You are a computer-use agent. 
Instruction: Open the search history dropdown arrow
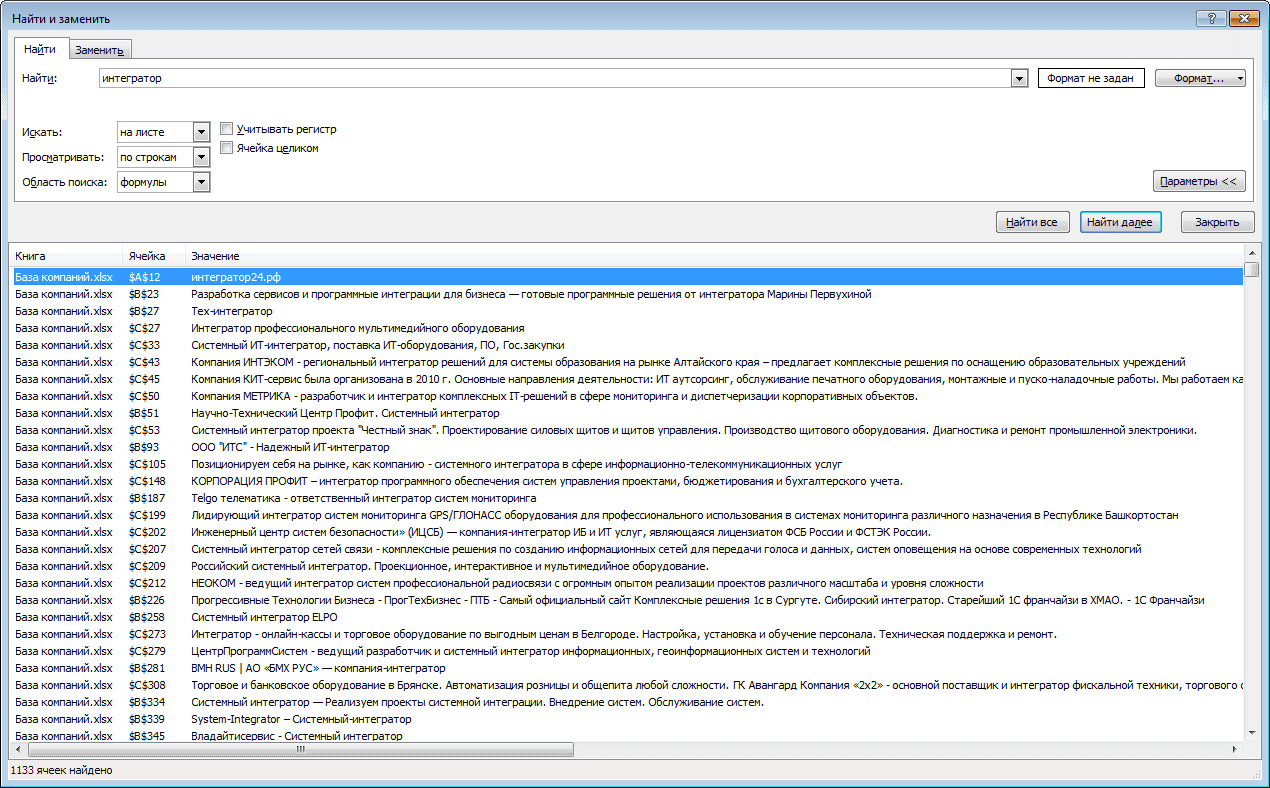(1020, 78)
